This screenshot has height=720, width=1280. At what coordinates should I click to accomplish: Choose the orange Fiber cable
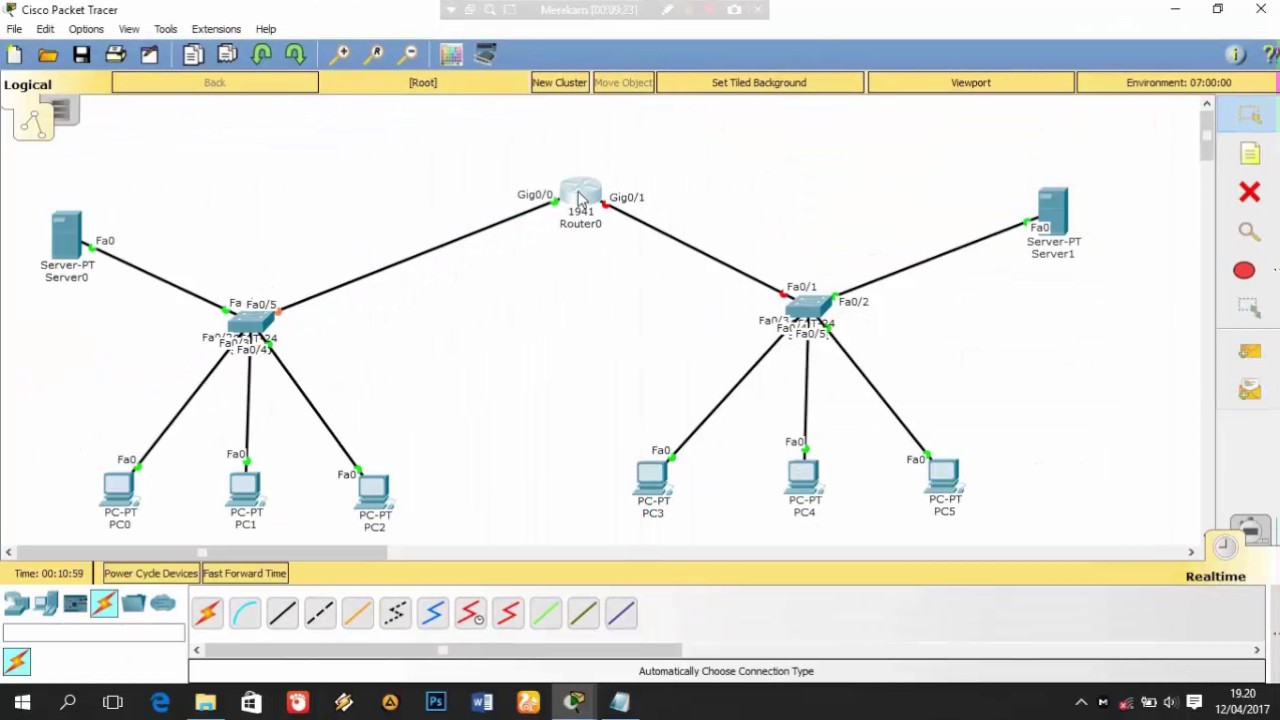tap(358, 613)
